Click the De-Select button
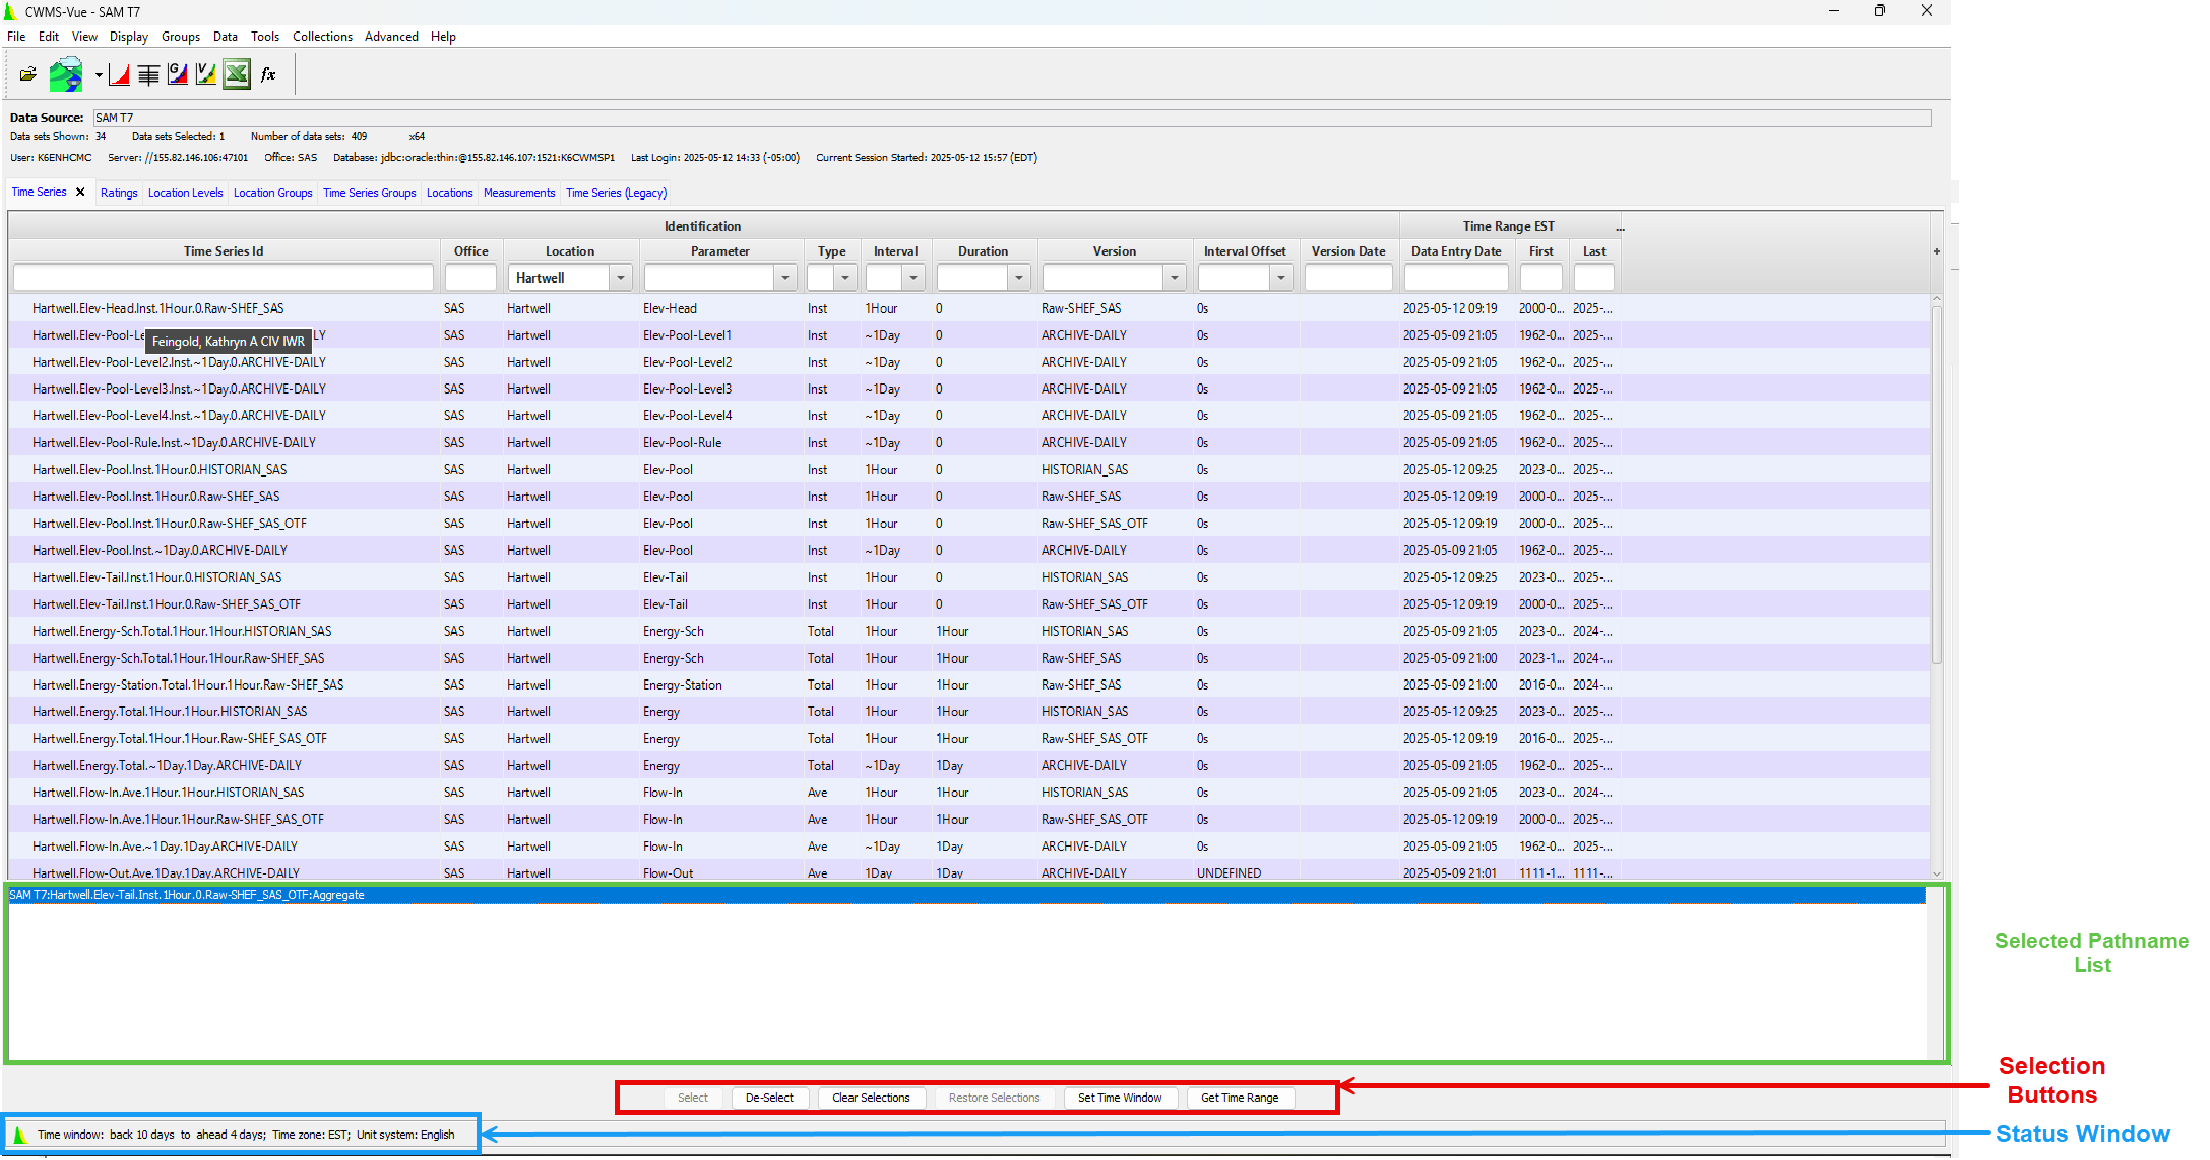Screen dimensions: 2210x1160 tap(769, 1098)
